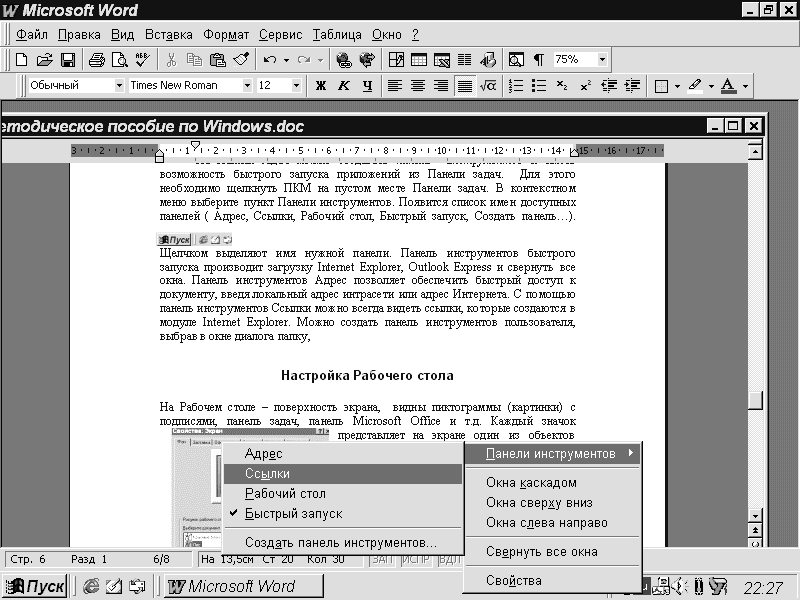Decrease paragraph indent icon
This screenshot has height=600, width=800.
(609, 86)
